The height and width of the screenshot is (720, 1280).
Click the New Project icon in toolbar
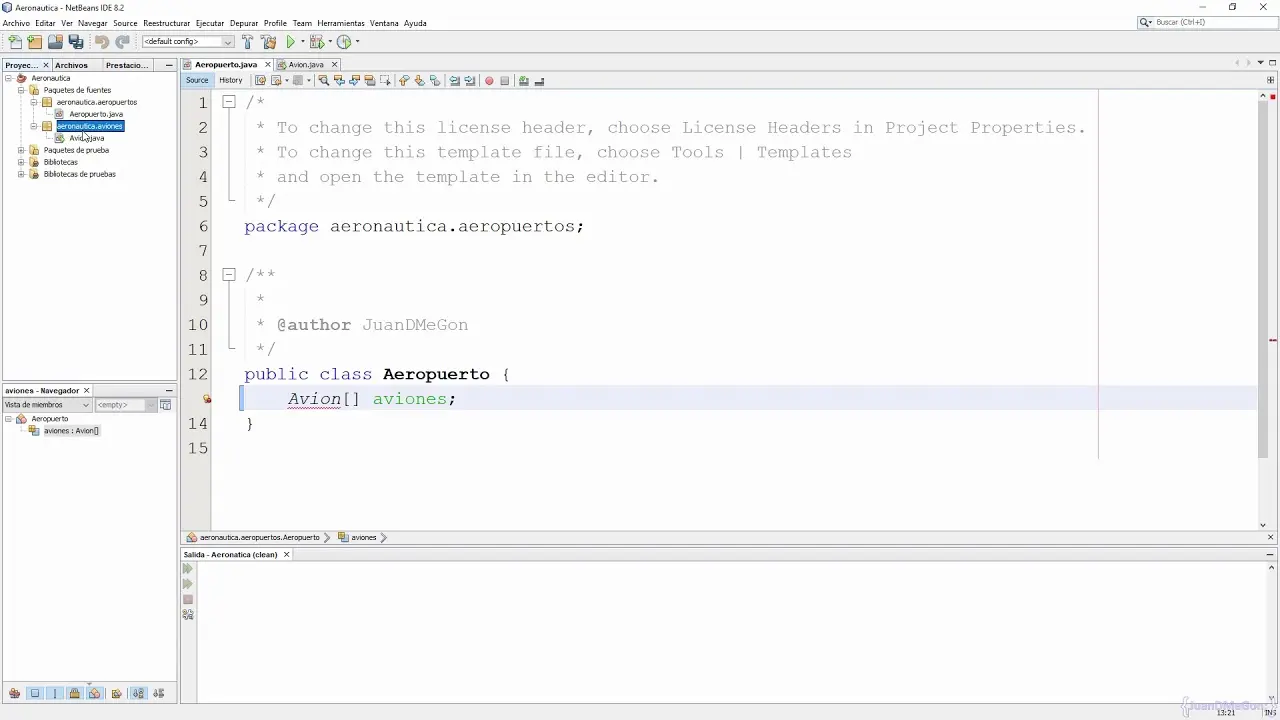(35, 42)
